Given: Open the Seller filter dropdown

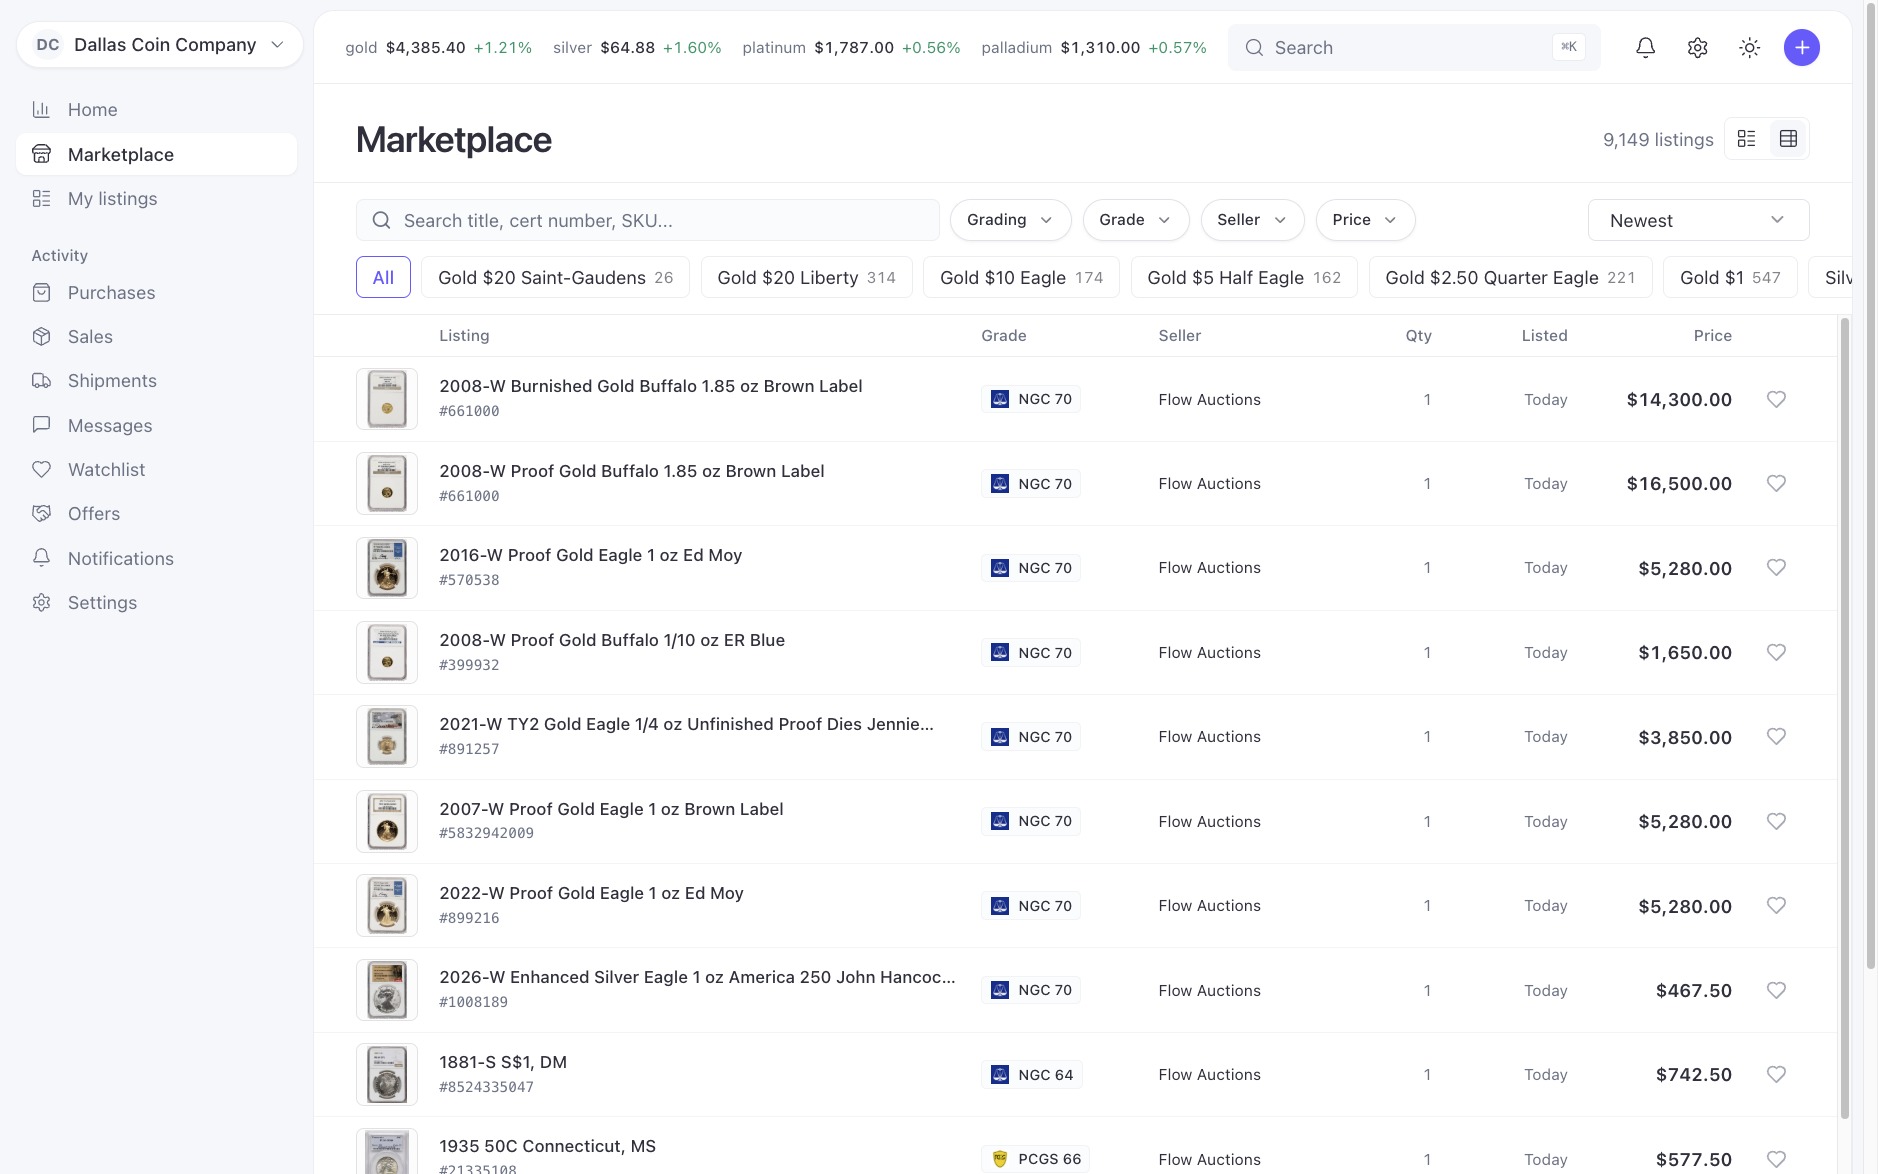Looking at the screenshot, I should 1252,220.
